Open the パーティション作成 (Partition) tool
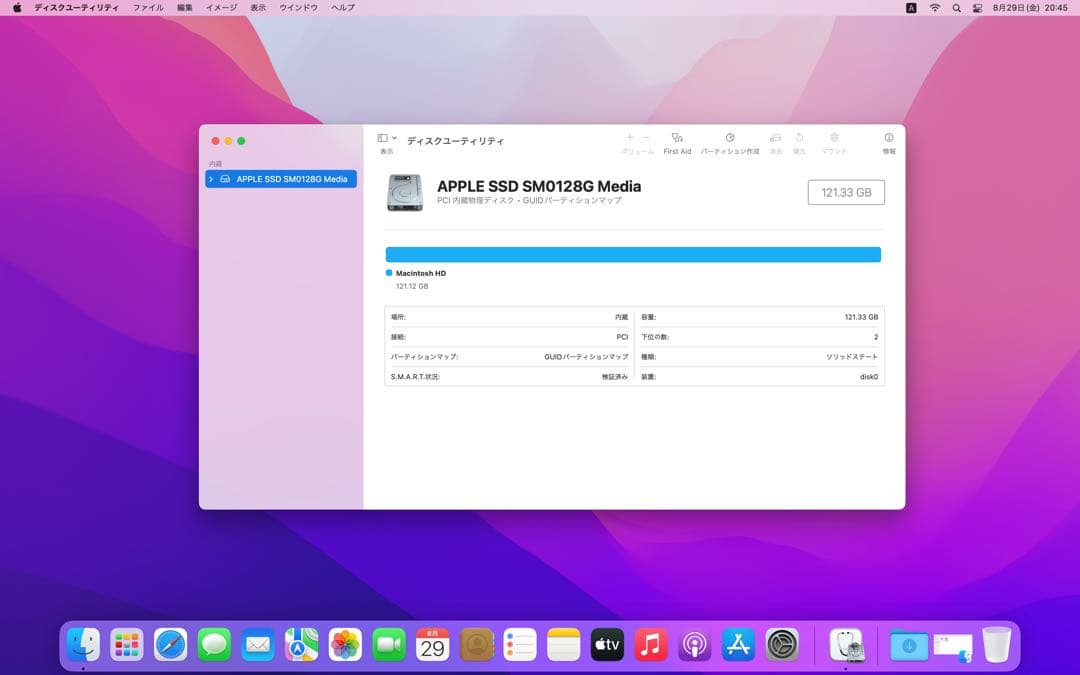 pos(731,138)
